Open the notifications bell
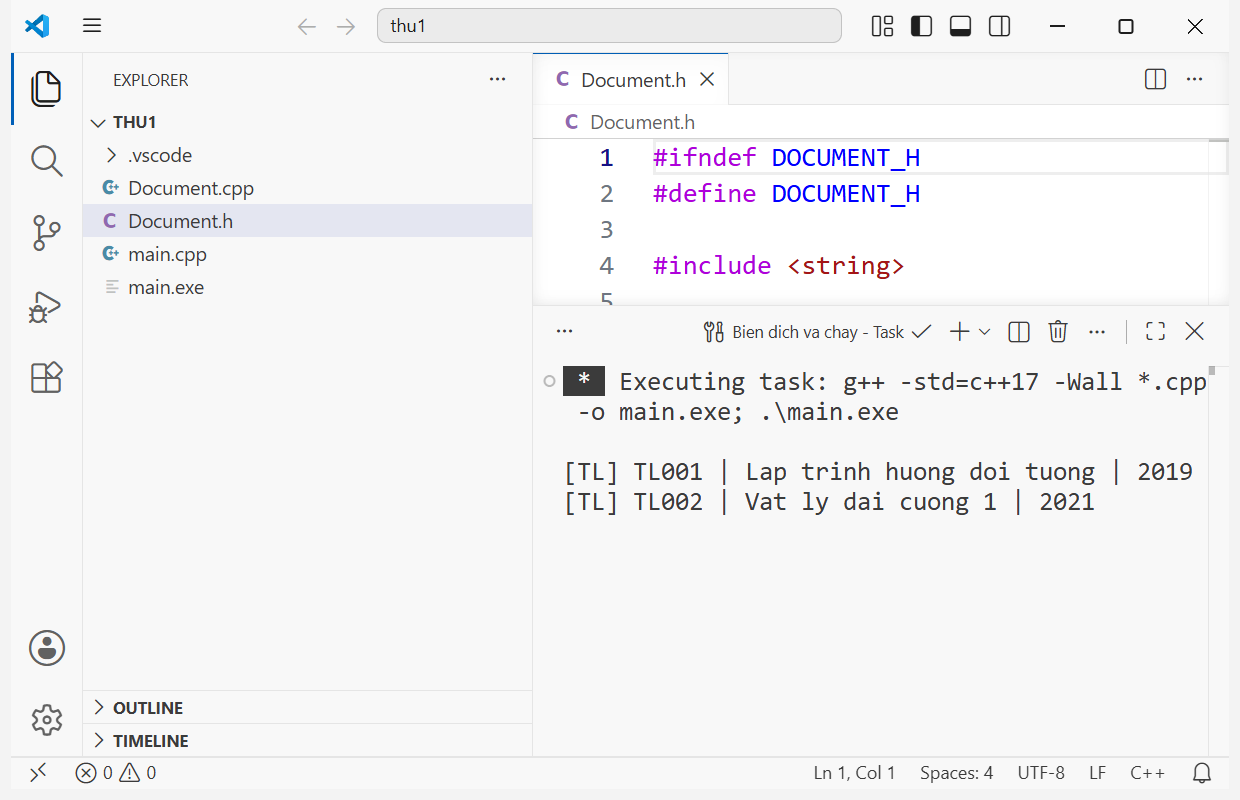Image resolution: width=1240 pixels, height=800 pixels. [x=1203, y=772]
